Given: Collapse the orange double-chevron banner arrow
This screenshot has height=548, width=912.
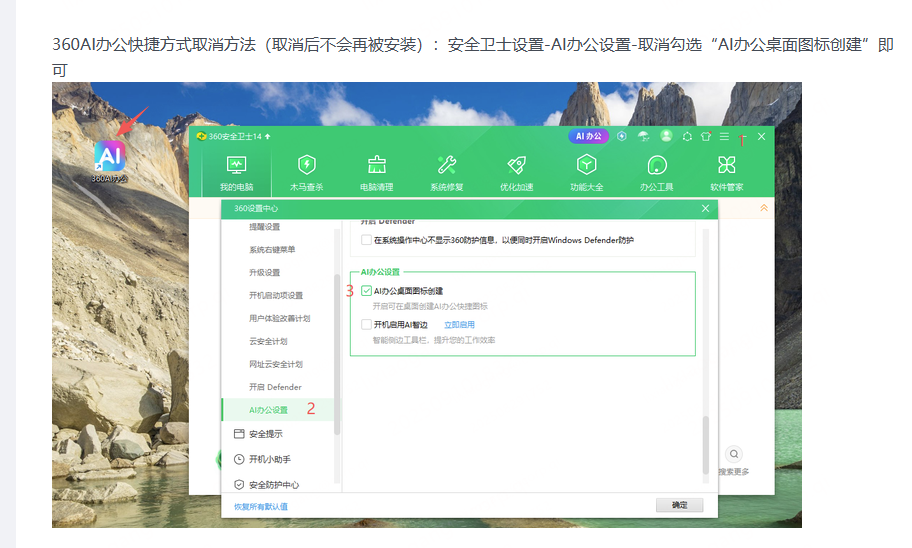Looking at the screenshot, I should pos(764,208).
